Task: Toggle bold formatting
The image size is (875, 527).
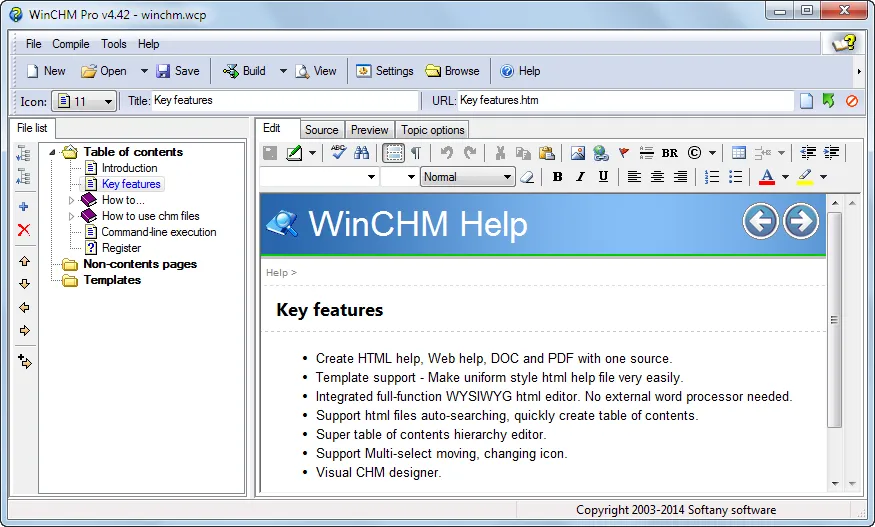Action: point(557,177)
